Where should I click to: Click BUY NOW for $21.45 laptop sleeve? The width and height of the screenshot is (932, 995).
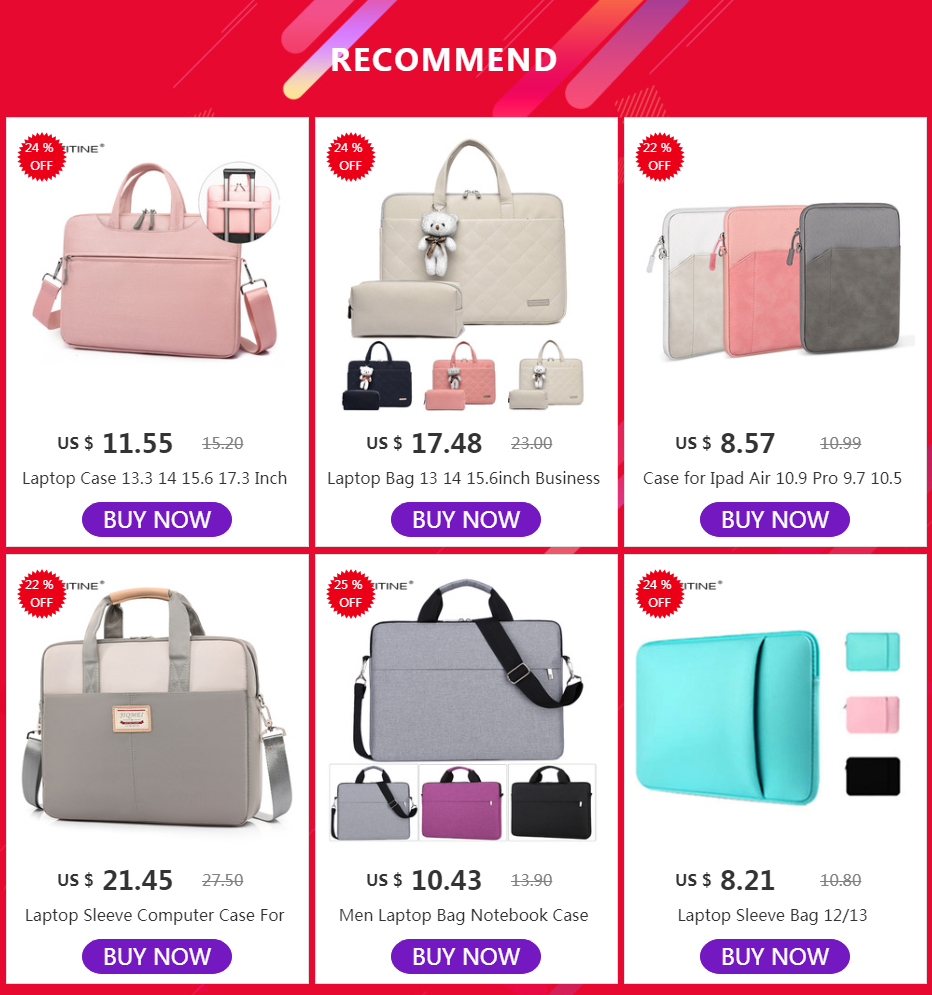point(157,956)
